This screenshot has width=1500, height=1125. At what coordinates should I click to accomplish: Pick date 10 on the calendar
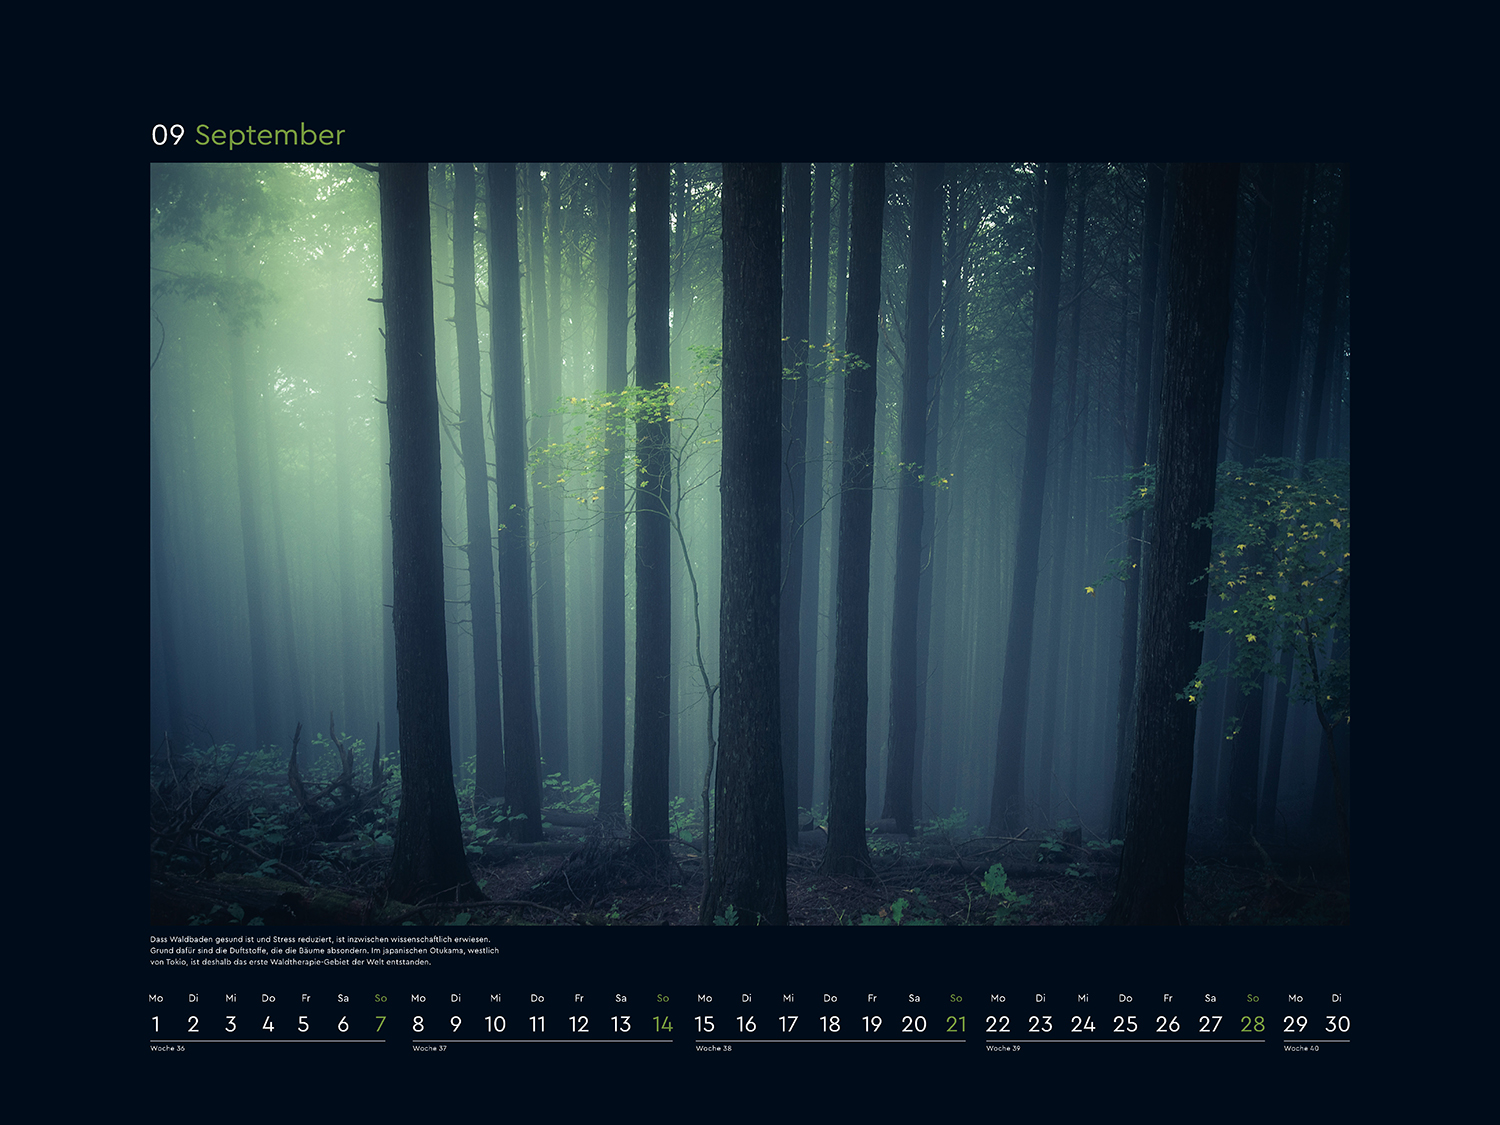(x=495, y=1024)
